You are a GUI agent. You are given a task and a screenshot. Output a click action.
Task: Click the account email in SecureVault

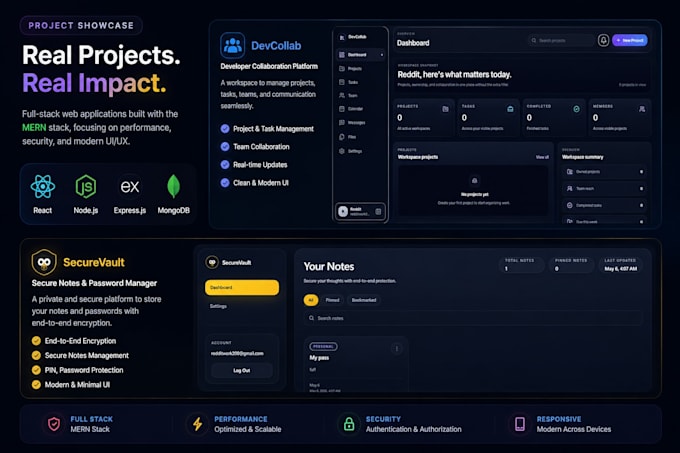tap(237, 353)
